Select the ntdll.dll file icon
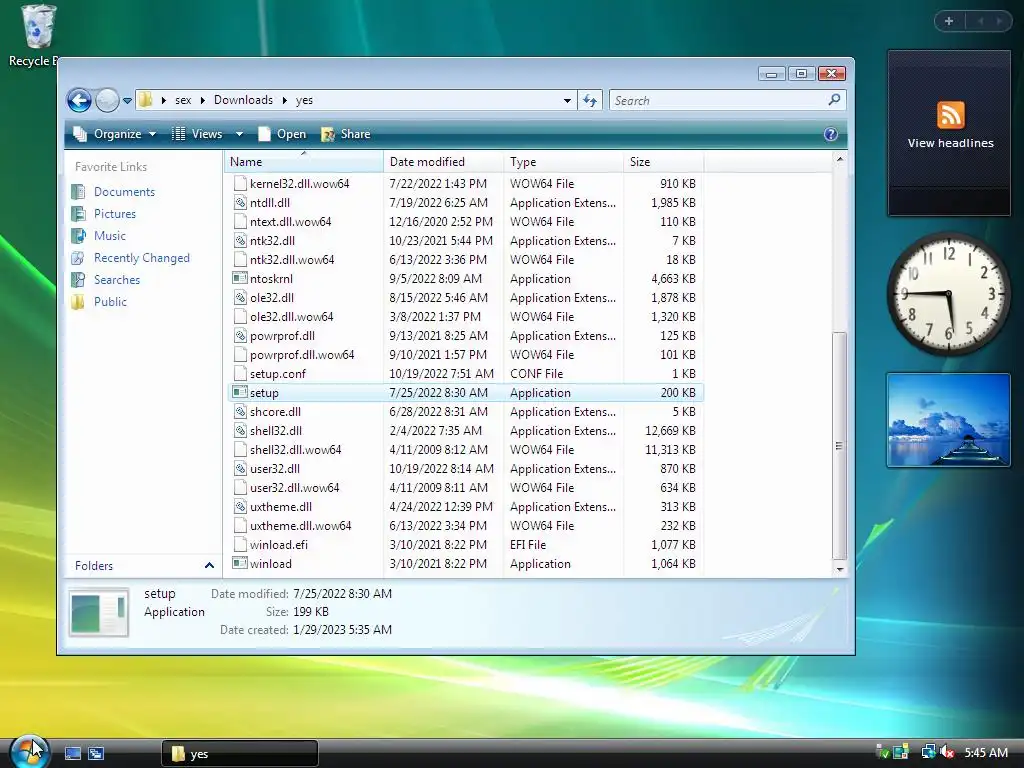The image size is (1024, 768). pyautogui.click(x=240, y=202)
